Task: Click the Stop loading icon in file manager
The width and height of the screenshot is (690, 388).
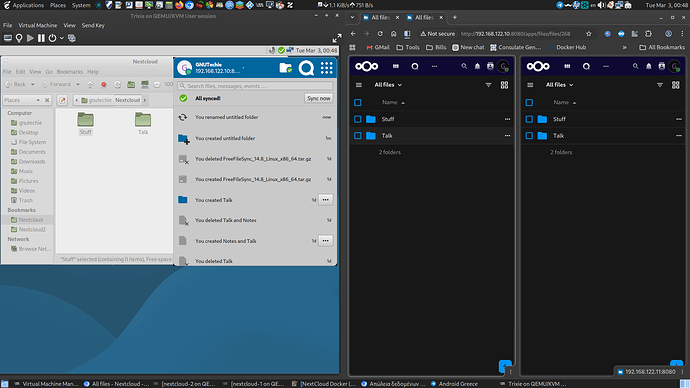Action: pos(104,84)
